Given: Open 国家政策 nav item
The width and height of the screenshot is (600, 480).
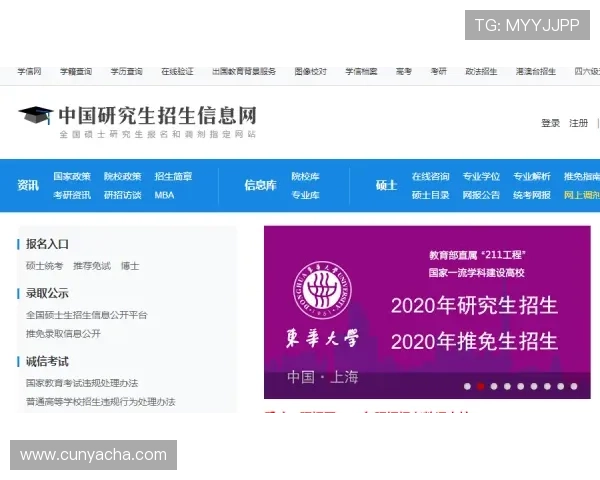Looking at the screenshot, I should coord(72,176).
